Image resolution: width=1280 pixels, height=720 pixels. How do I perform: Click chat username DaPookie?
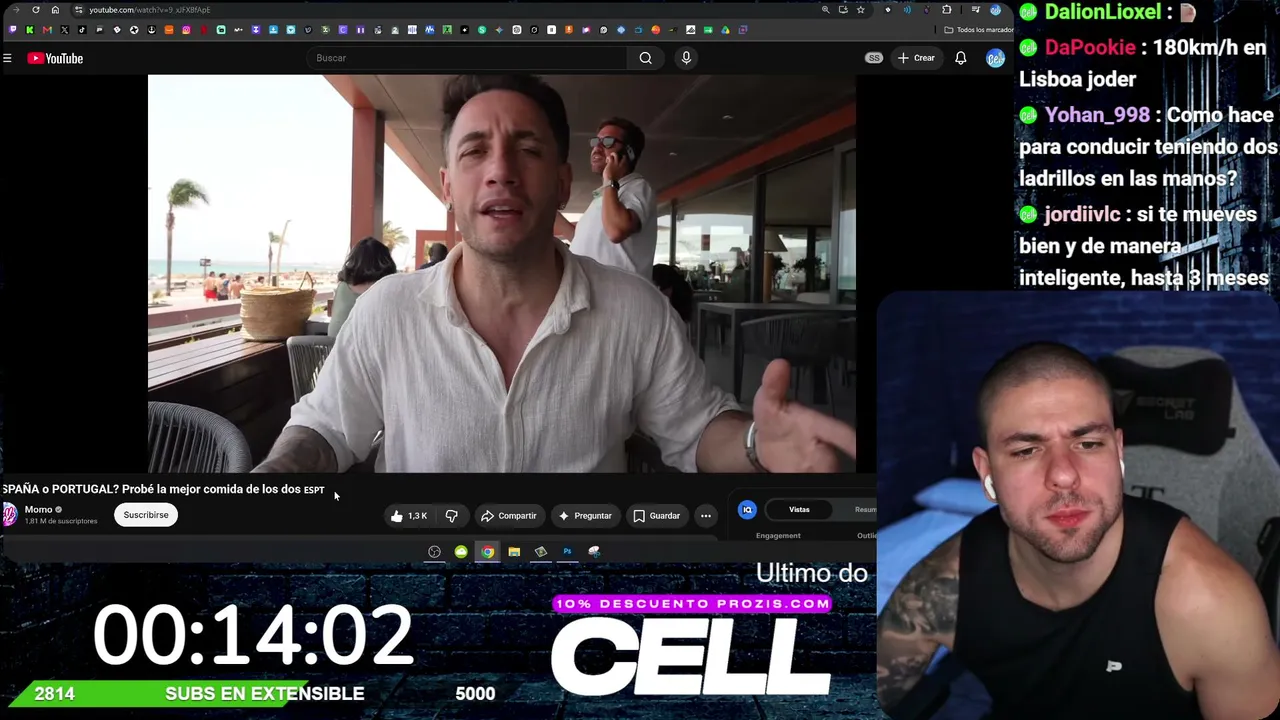1090,47
